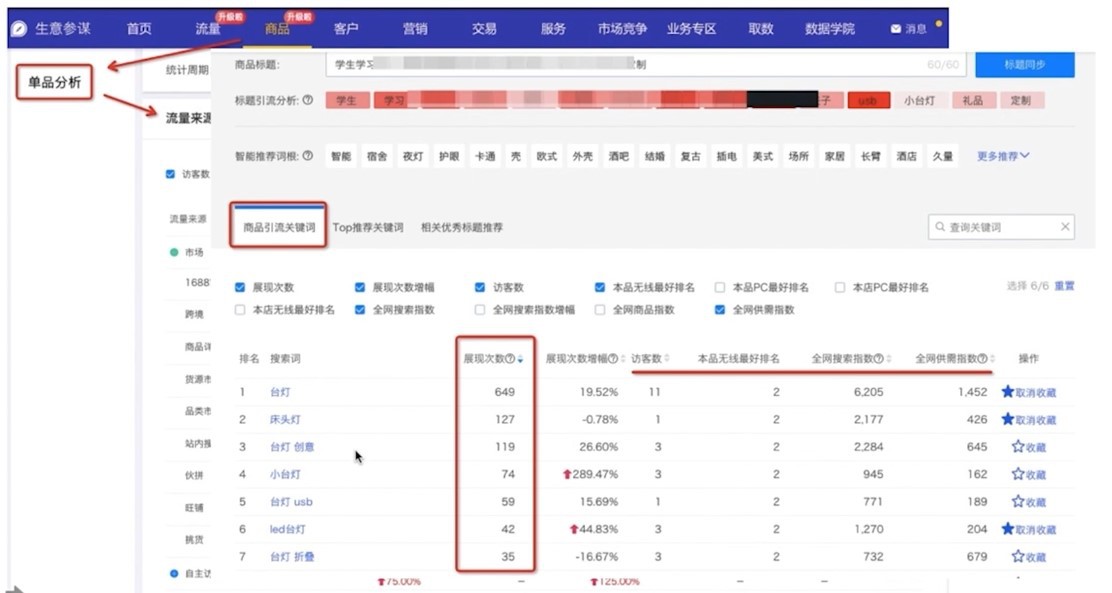
Task: Uncheck 展现次数 checkbox
Action: (240, 287)
